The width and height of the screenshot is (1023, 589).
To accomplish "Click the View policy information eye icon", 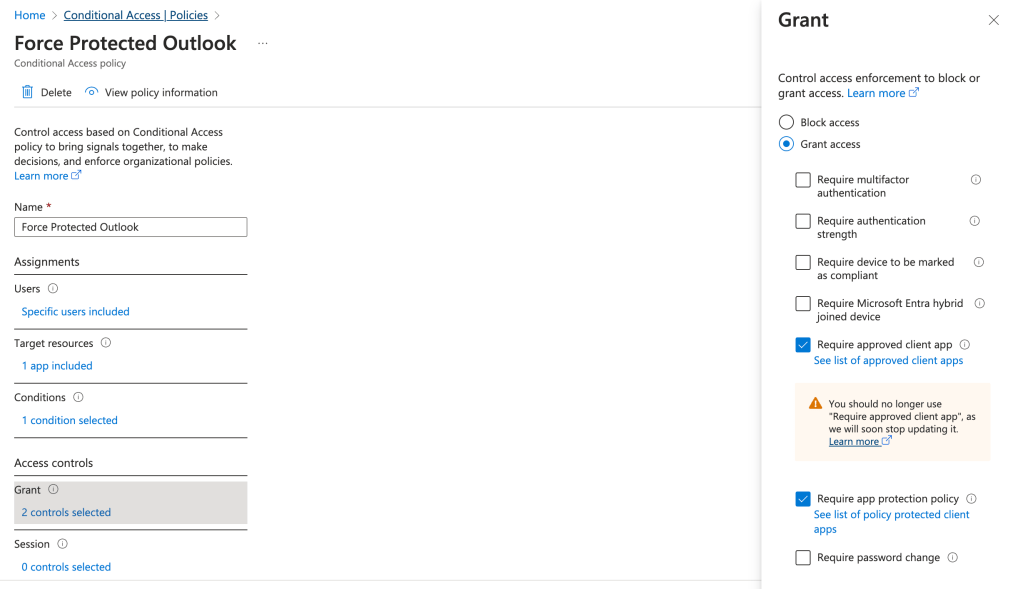I will [x=92, y=92].
